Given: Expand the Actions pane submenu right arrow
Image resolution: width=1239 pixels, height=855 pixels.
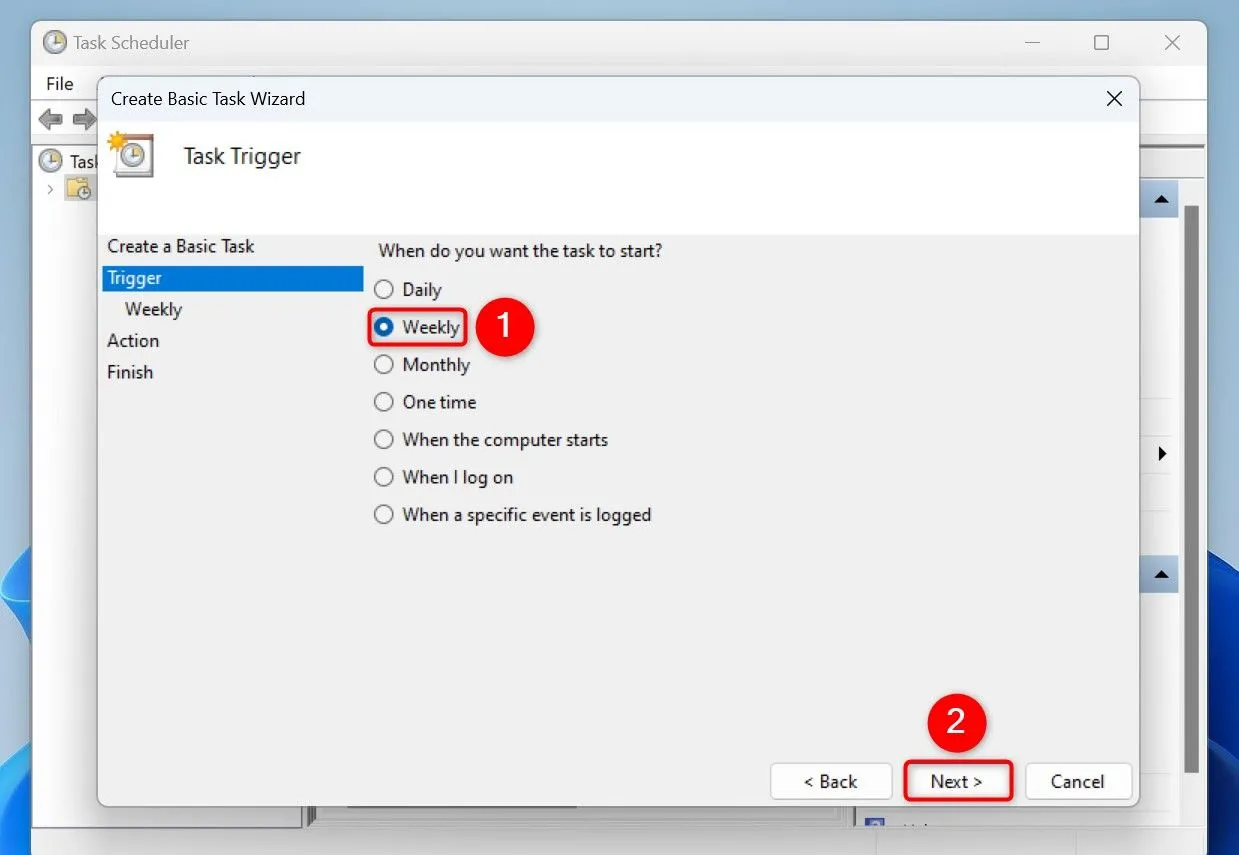Looking at the screenshot, I should (1162, 454).
